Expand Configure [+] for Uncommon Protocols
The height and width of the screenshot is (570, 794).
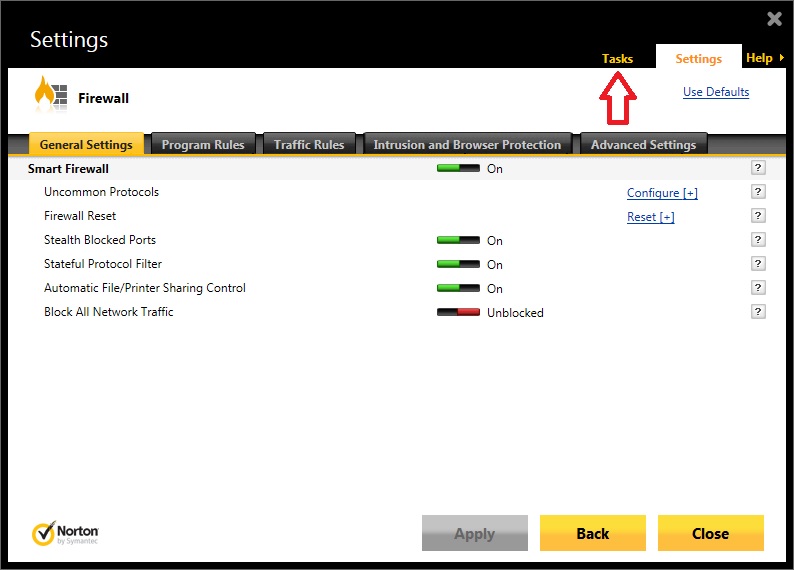pyautogui.click(x=662, y=193)
